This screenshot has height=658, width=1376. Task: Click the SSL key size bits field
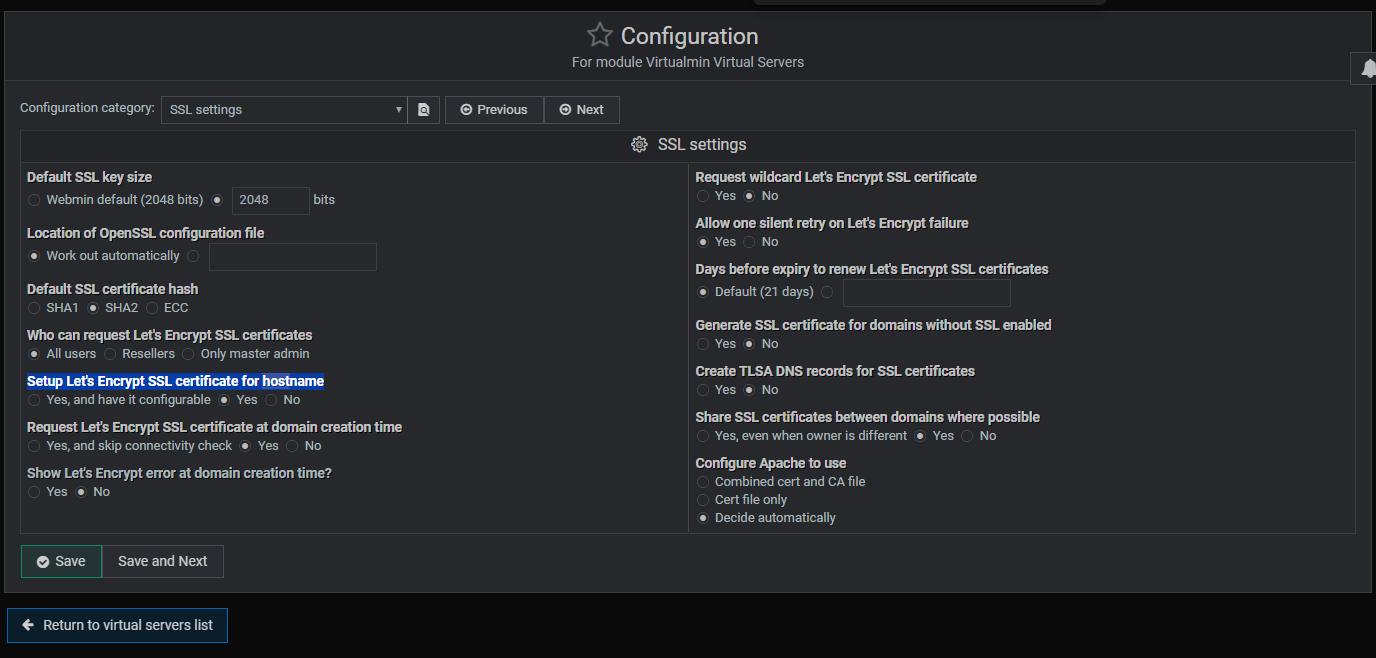[271, 200]
